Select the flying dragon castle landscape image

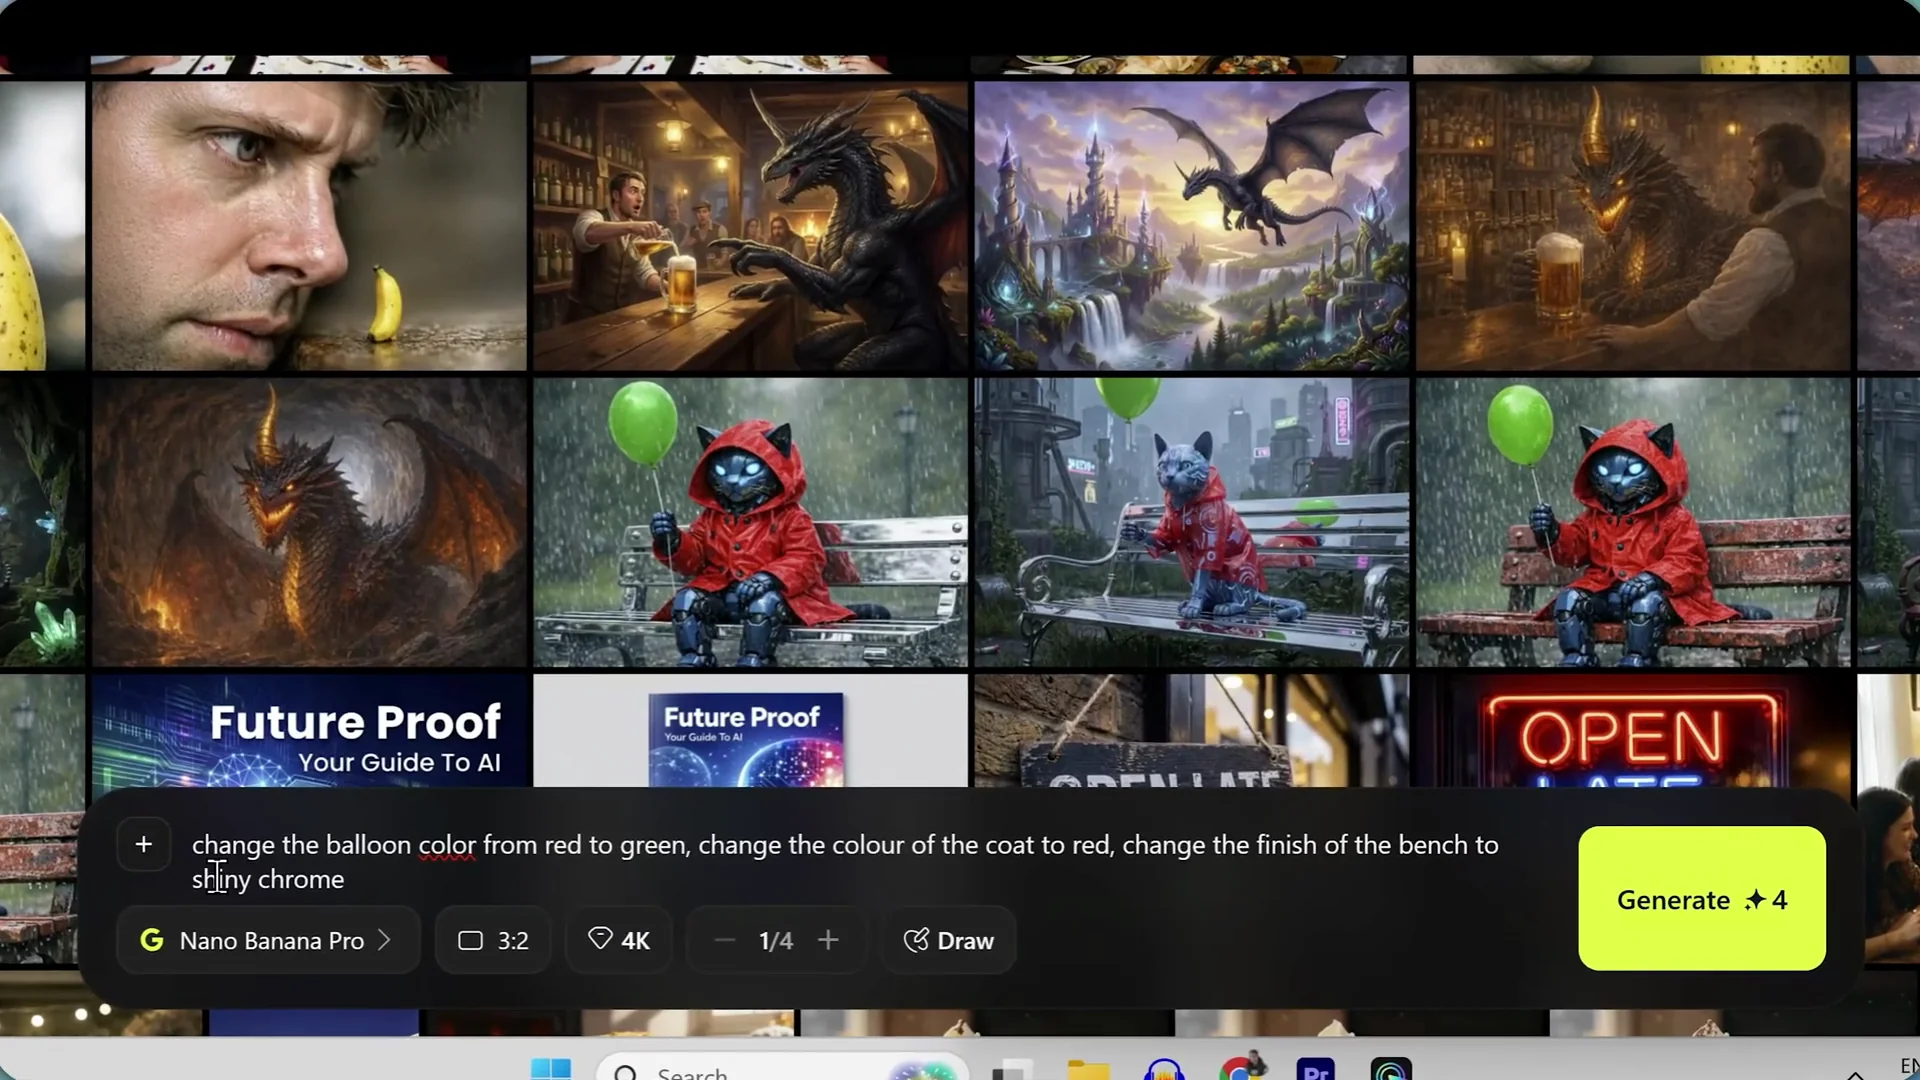pyautogui.click(x=1191, y=226)
